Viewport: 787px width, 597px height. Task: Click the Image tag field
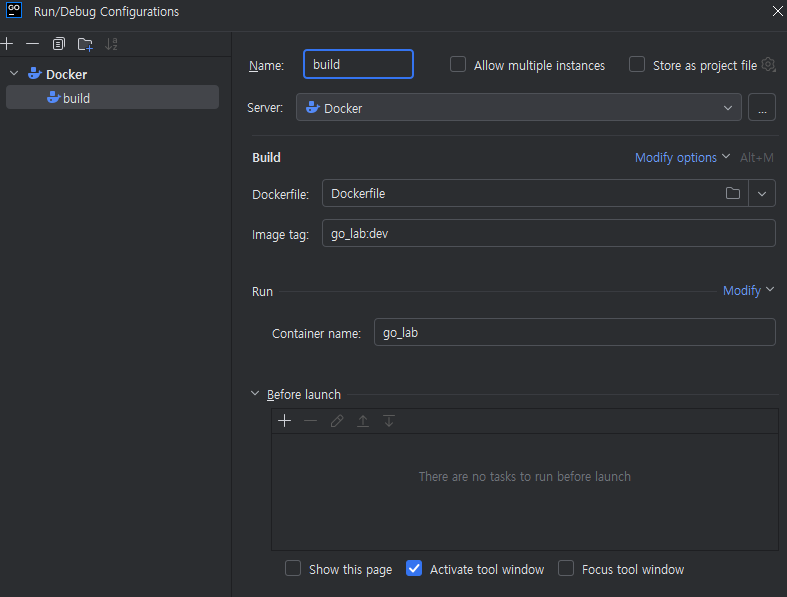point(549,233)
